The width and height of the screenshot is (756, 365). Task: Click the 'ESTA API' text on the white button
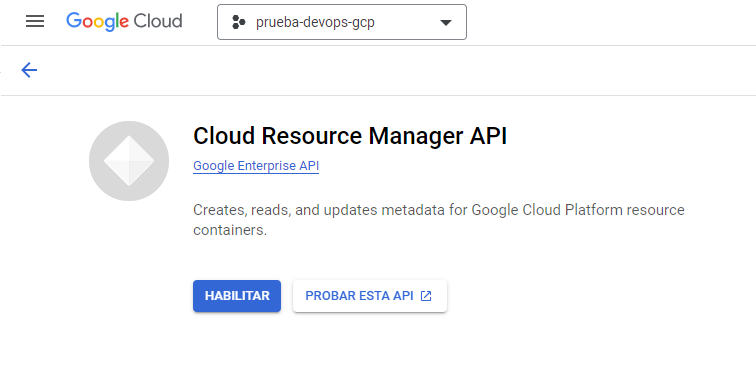click(386, 296)
